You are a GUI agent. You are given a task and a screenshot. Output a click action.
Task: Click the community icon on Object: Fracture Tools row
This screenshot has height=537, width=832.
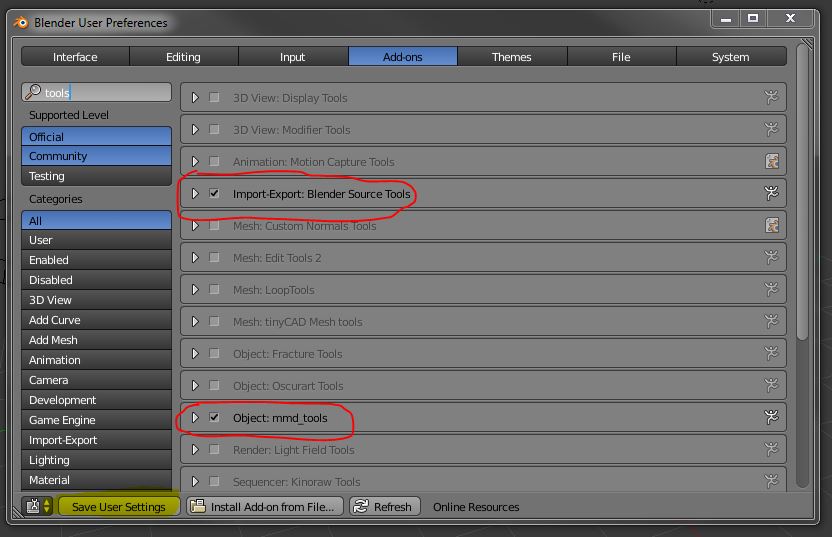click(772, 353)
